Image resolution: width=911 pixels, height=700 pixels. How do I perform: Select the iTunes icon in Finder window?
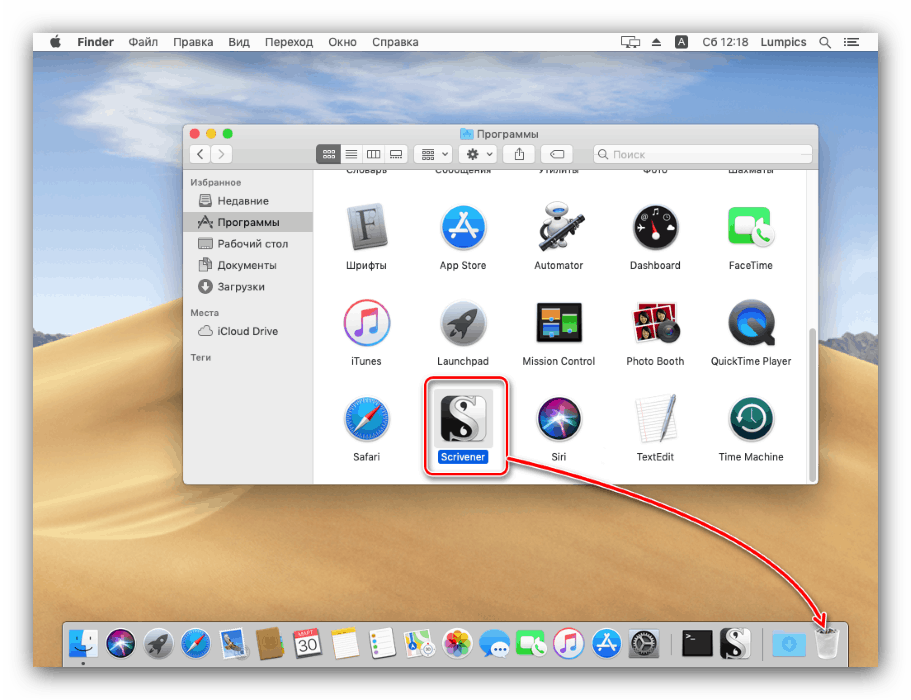tap(367, 322)
